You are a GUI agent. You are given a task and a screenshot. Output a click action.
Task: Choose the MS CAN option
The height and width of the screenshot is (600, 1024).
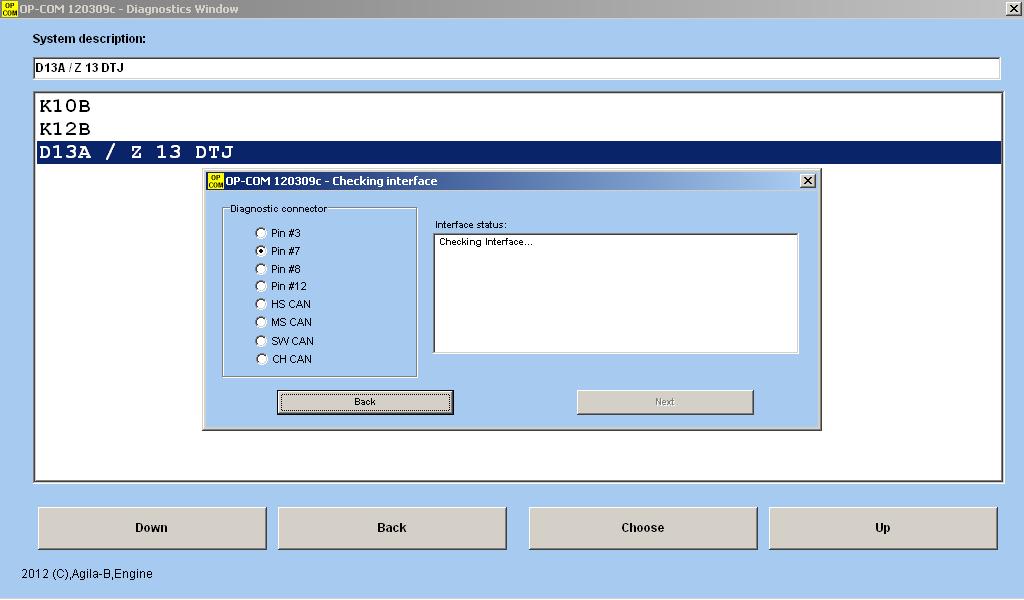(261, 322)
